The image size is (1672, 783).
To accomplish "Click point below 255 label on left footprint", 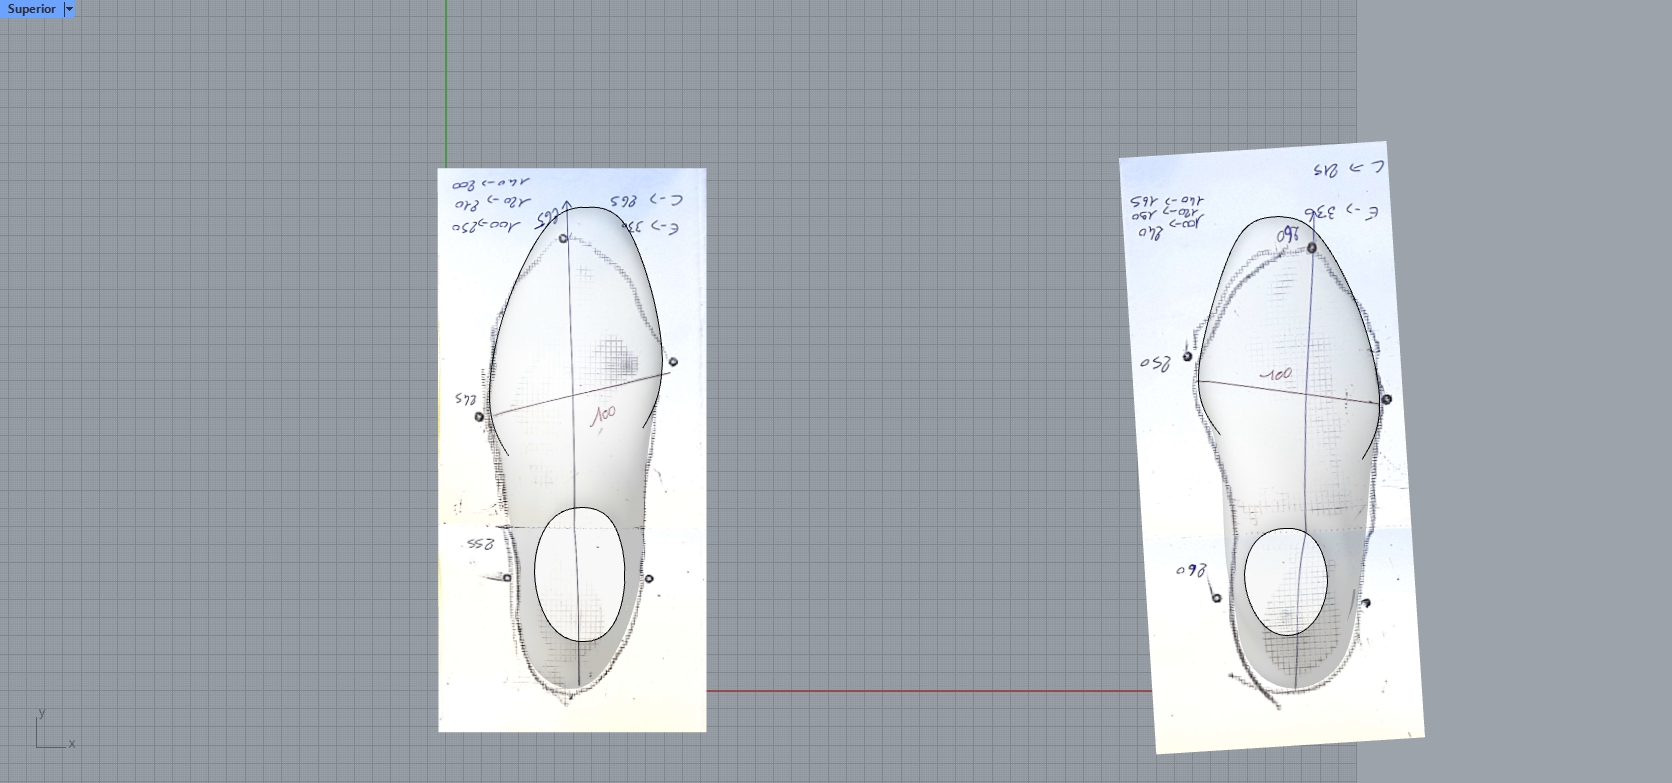I will click(x=507, y=577).
